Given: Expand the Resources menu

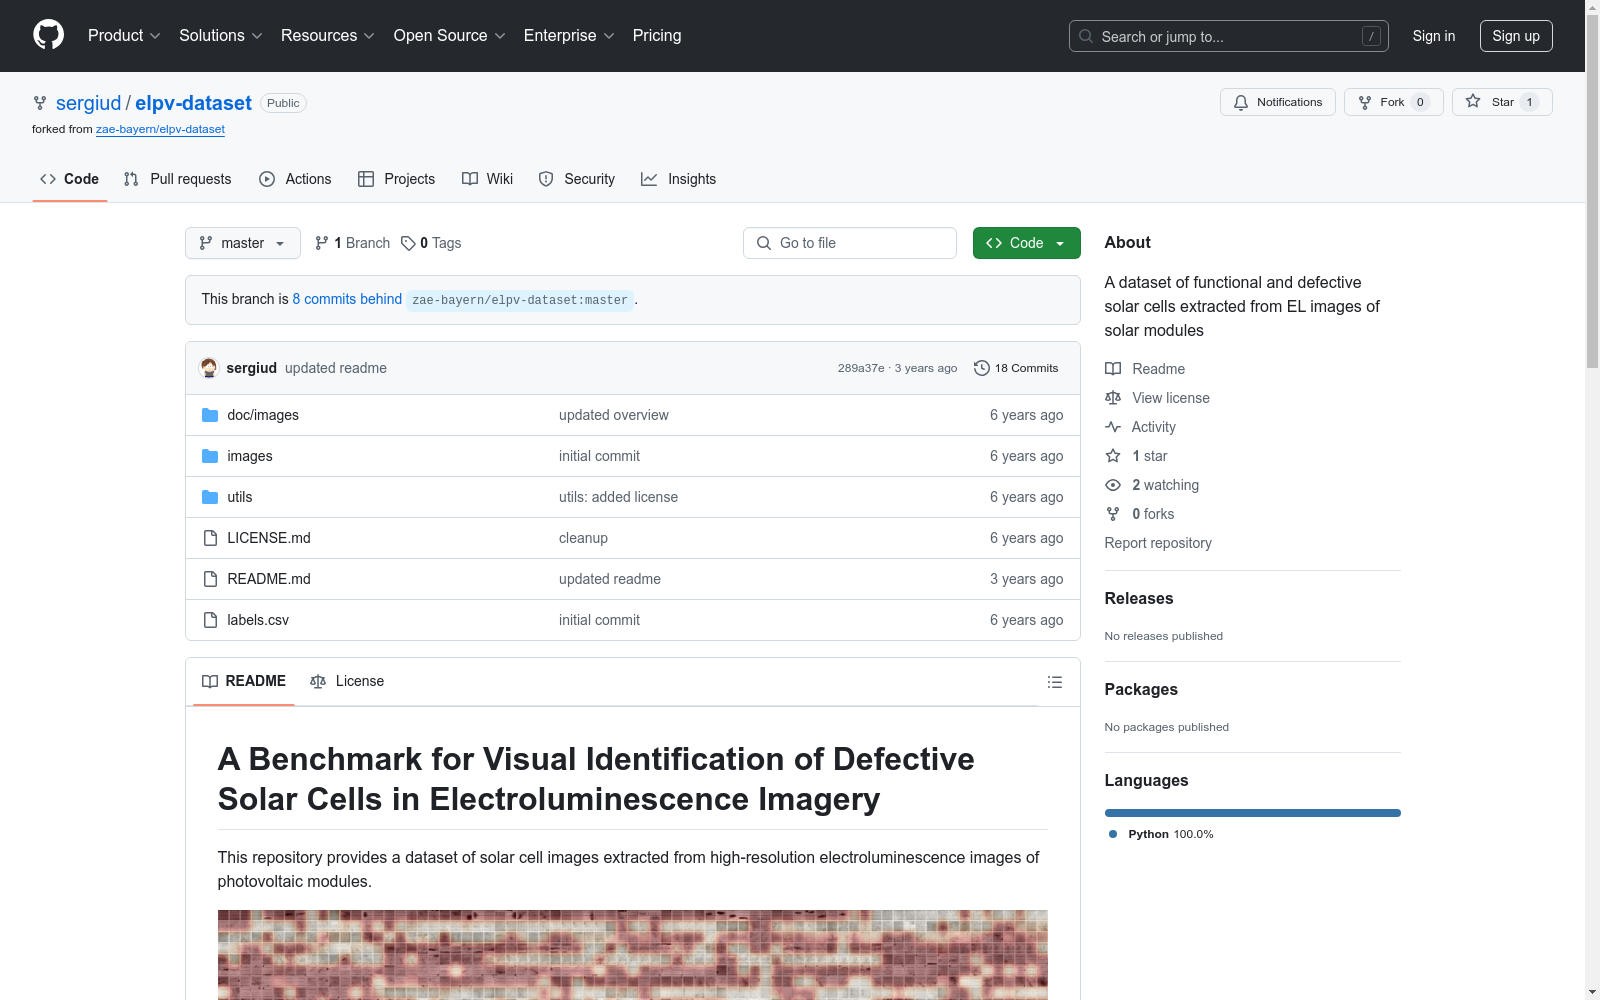Looking at the screenshot, I should click(328, 36).
